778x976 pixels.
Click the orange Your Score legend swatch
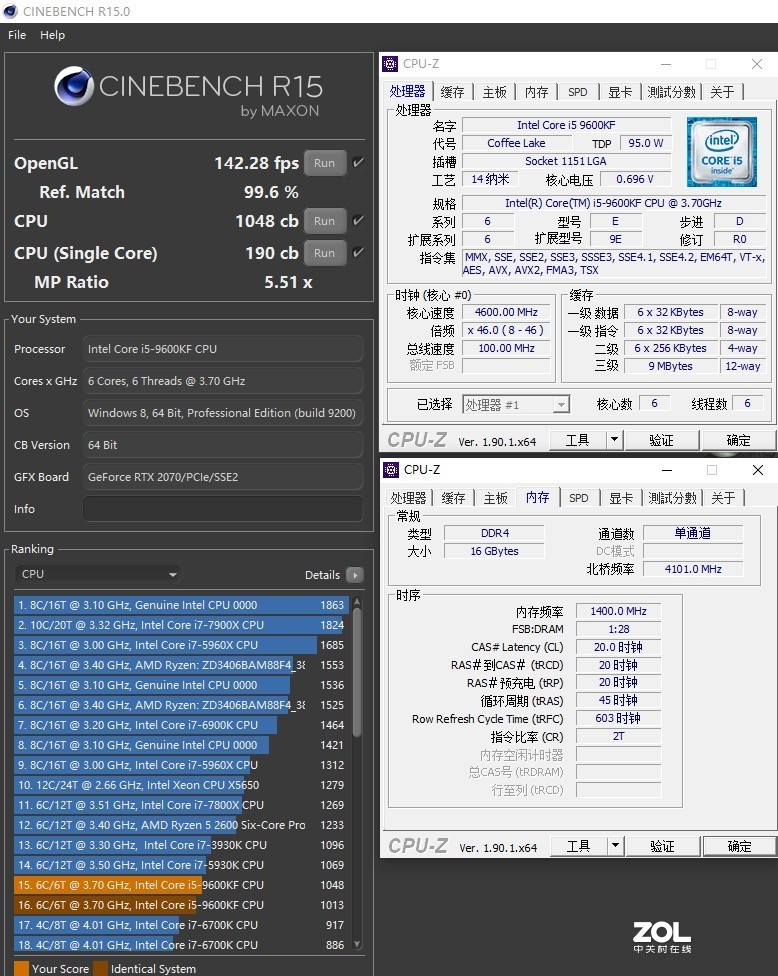(x=21, y=969)
